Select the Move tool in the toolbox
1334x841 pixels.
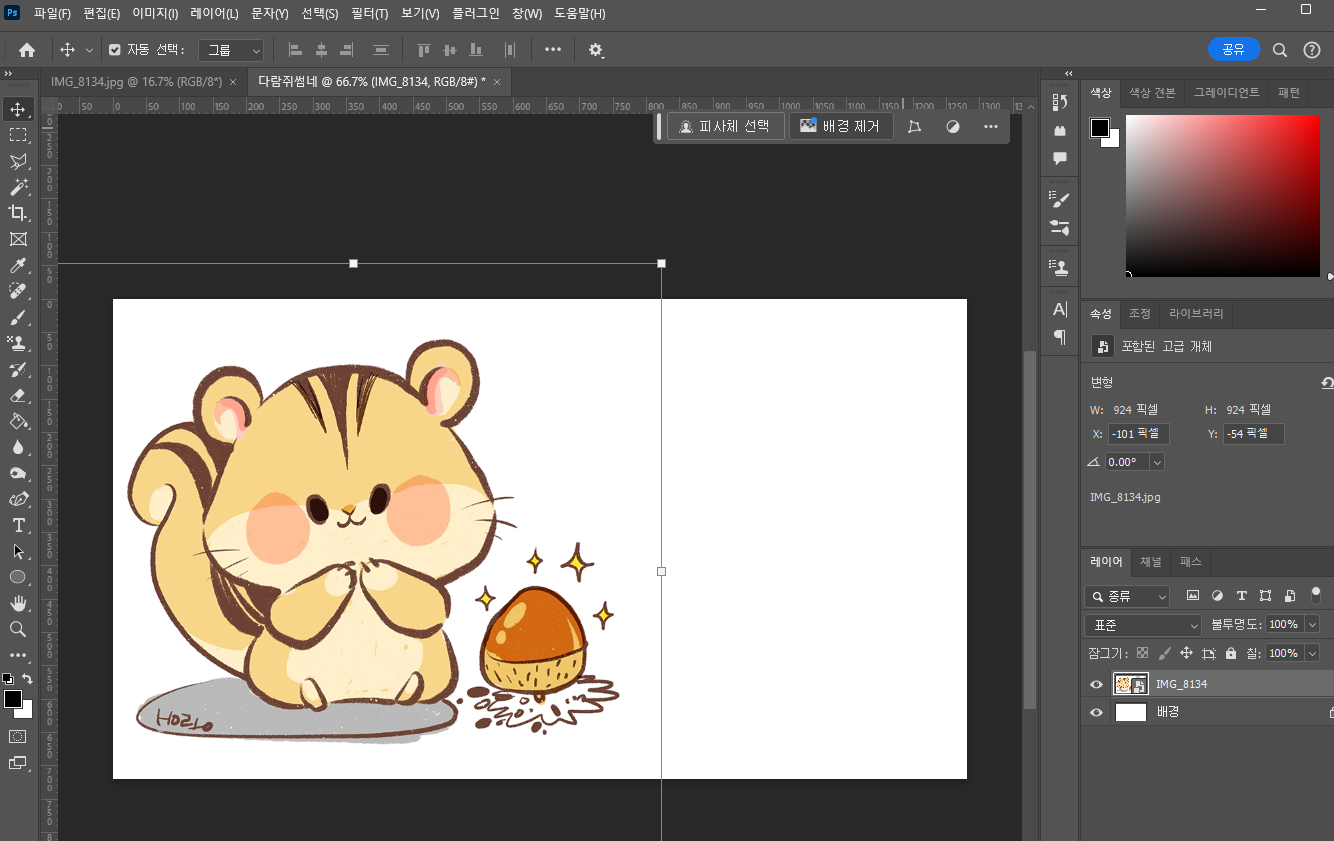[x=18, y=109]
